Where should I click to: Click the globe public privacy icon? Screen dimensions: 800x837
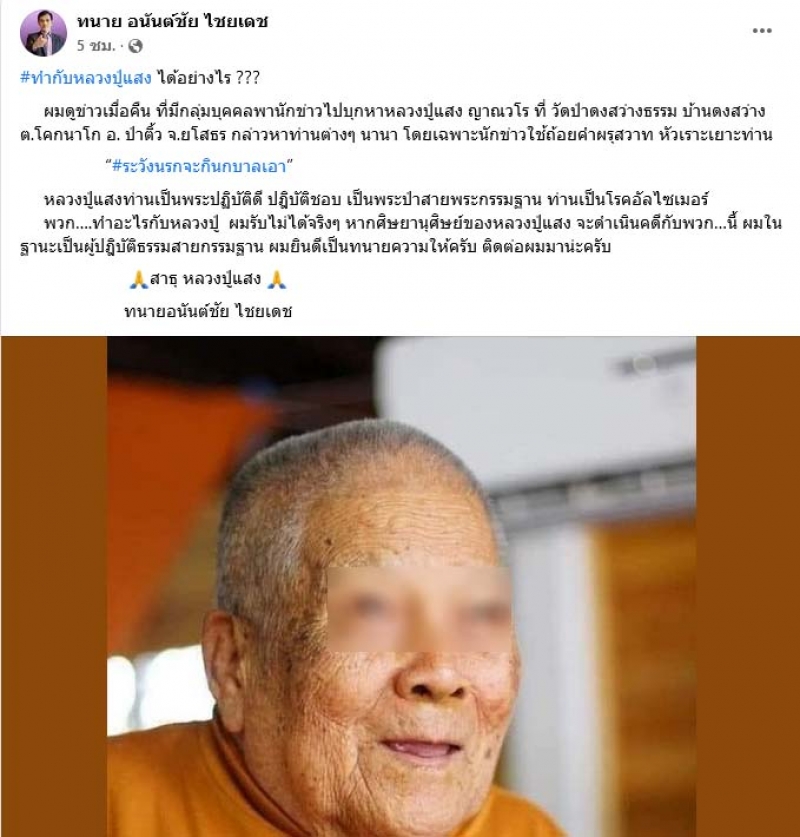tap(136, 46)
